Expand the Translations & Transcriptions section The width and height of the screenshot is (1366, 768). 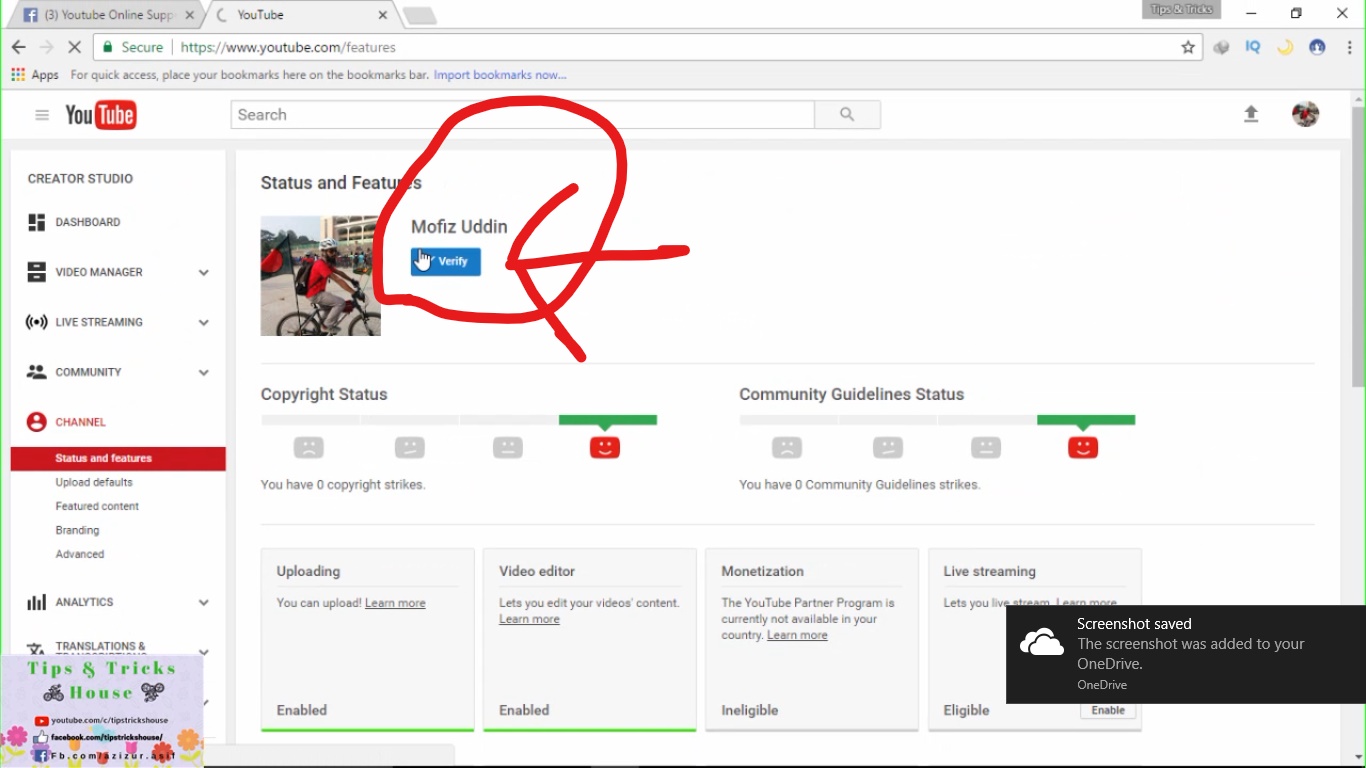(203, 651)
